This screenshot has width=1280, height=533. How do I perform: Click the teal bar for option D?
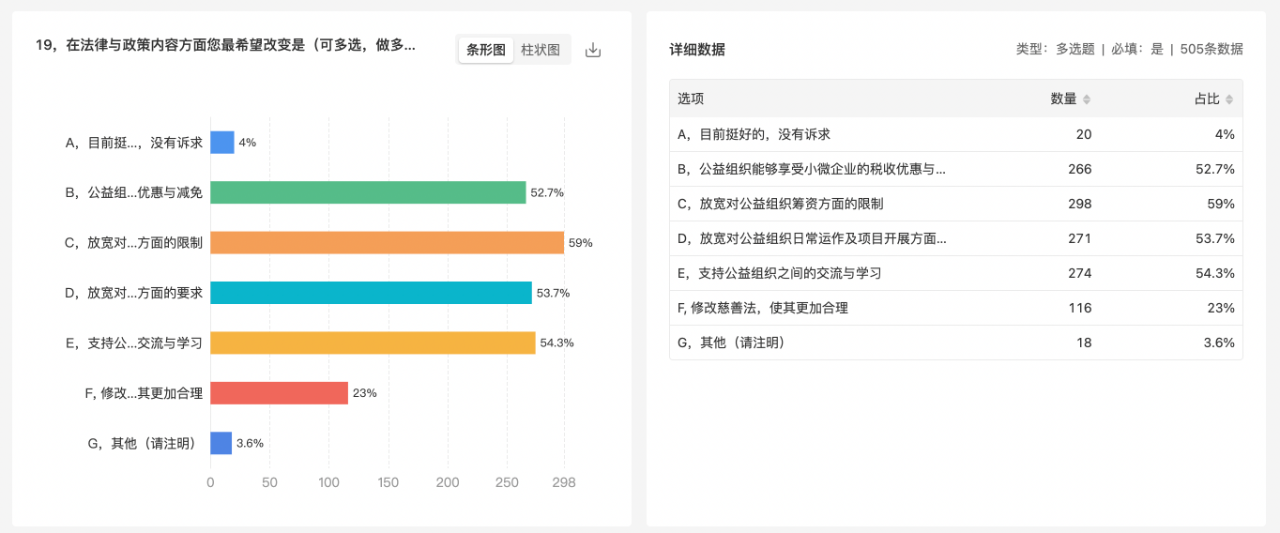click(x=371, y=292)
